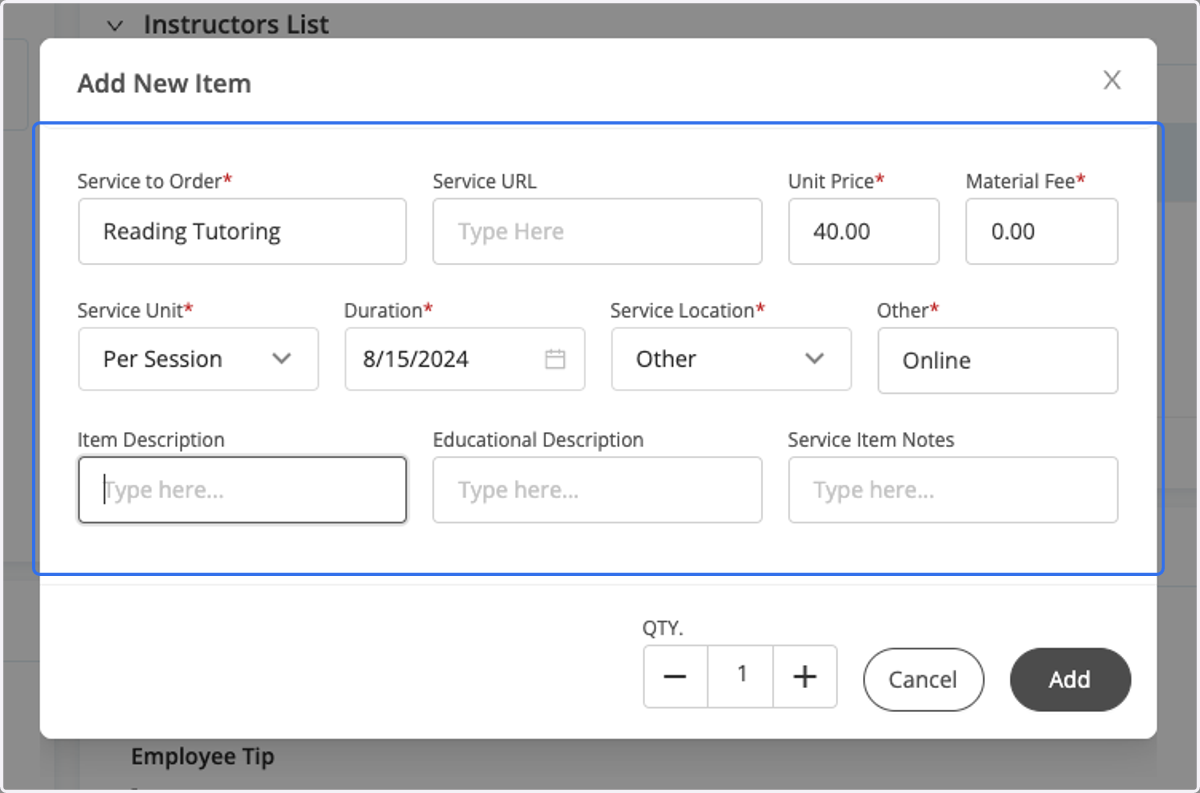
Task: Click the Service Unit label
Action: 135,311
